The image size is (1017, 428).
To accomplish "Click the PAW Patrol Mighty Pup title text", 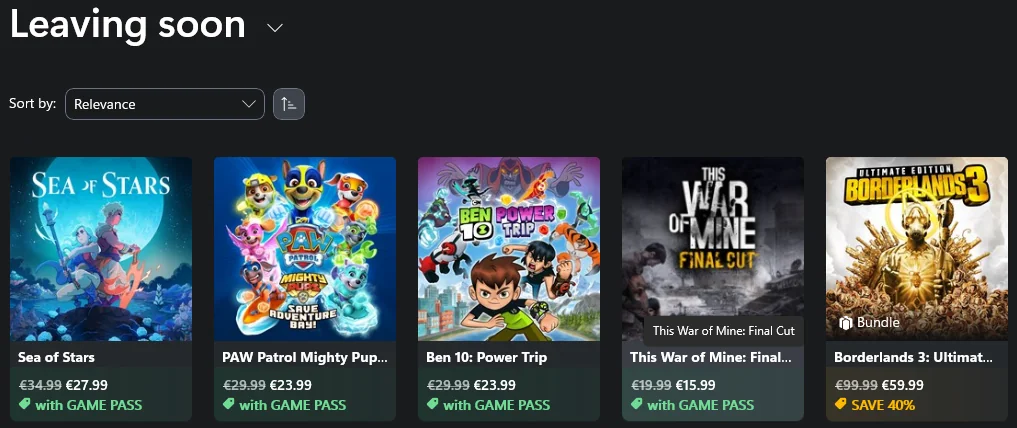I will click(303, 357).
